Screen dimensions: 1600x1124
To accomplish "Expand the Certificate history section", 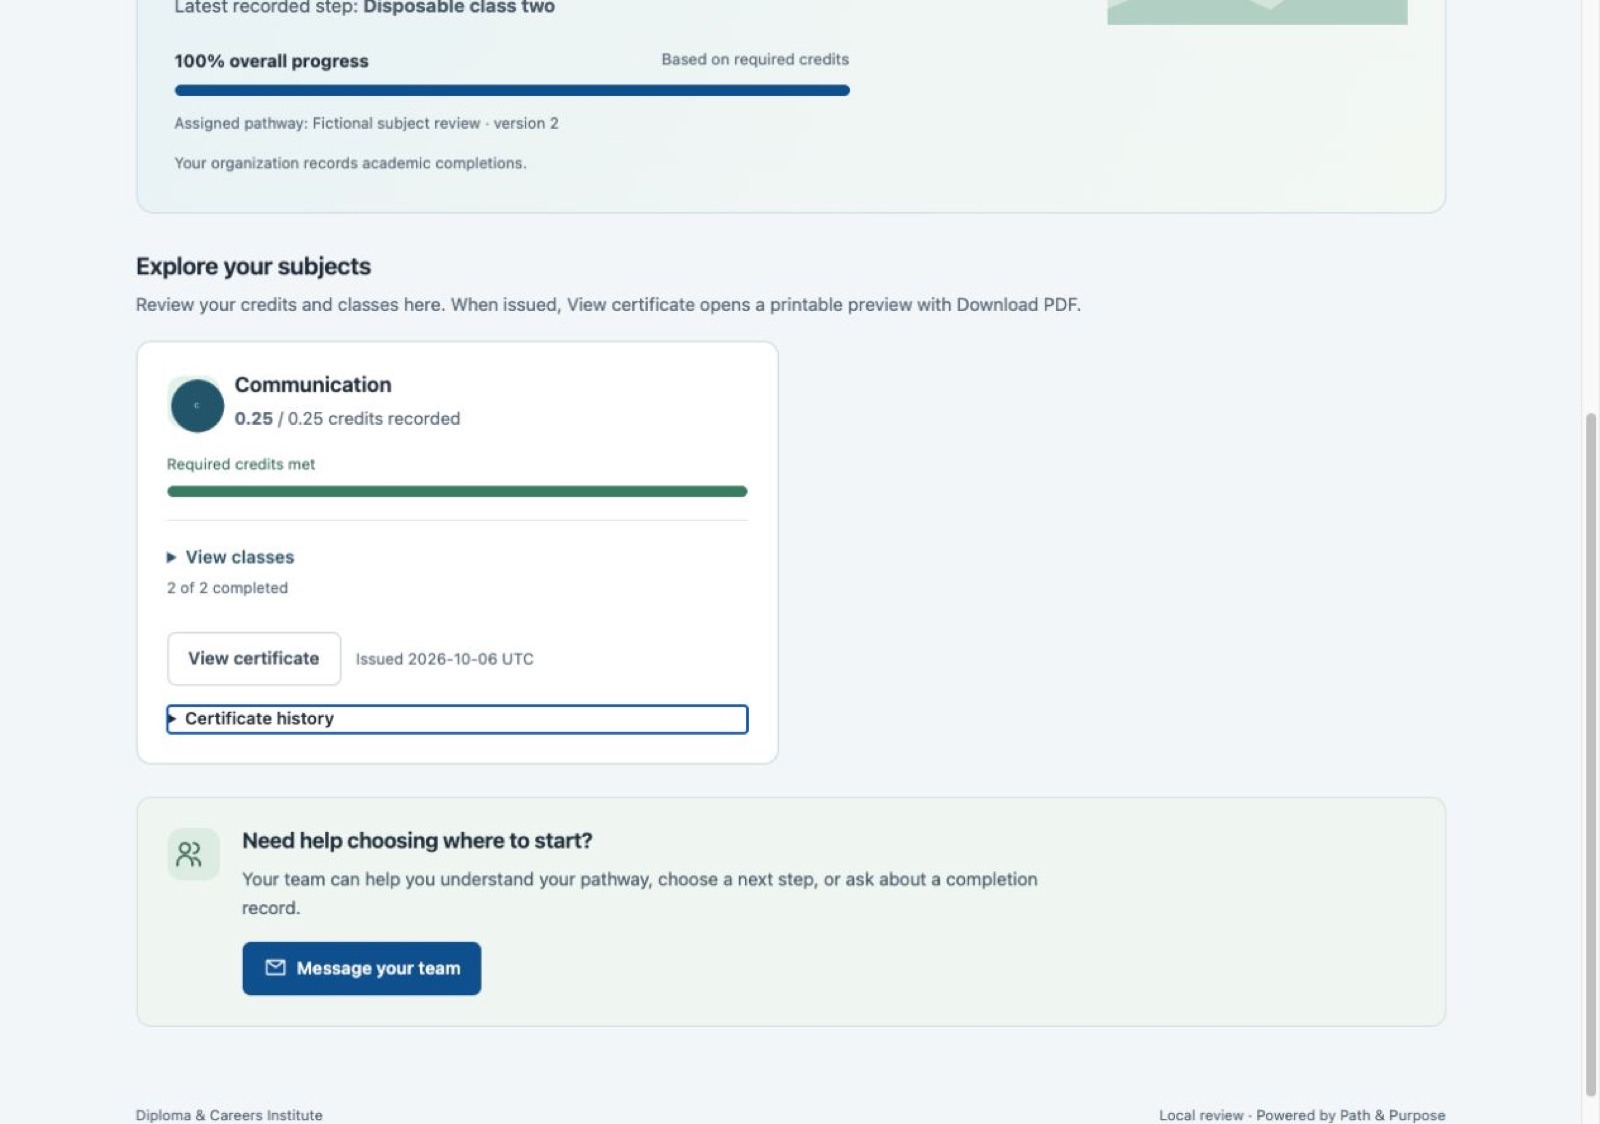I will click(457, 719).
